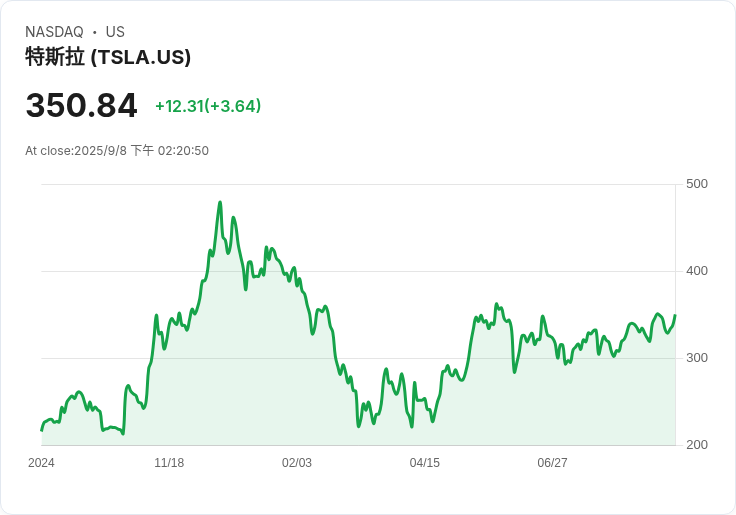The width and height of the screenshot is (736, 515).
Task: Select the 06/27 date axis marker
Action: point(552,463)
